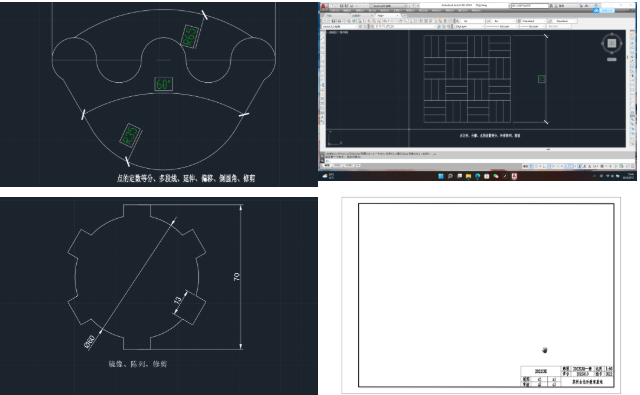
Task: Open WeChat from the taskbar
Action: [x=496, y=176]
